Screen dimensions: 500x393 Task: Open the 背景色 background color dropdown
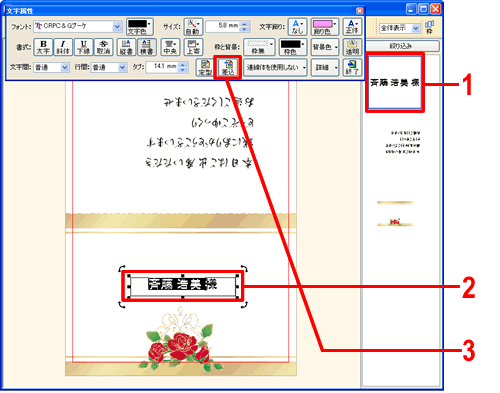click(x=325, y=47)
